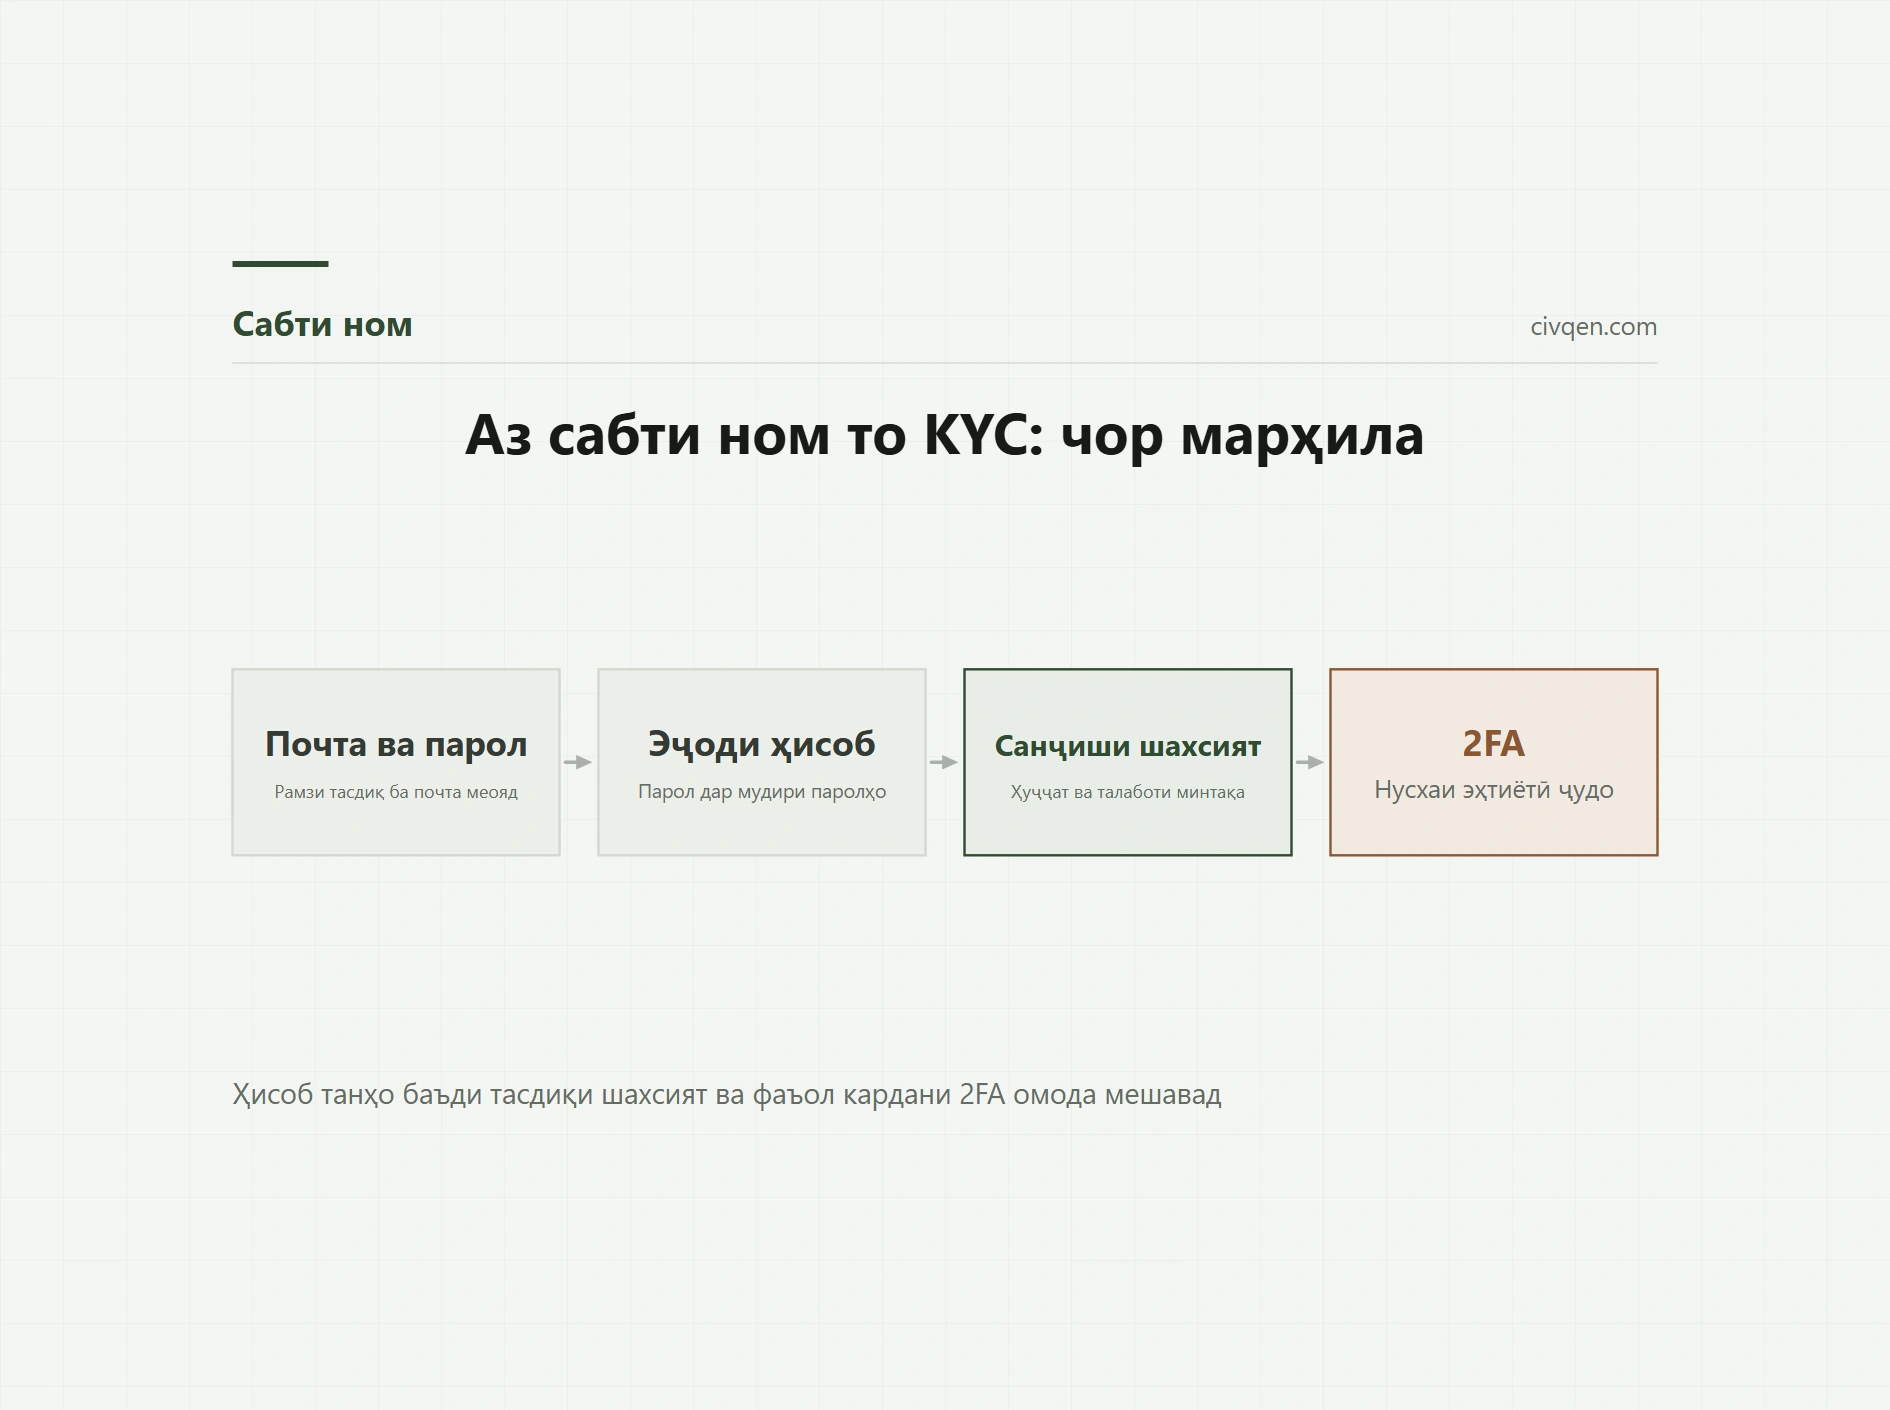The height and width of the screenshot is (1410, 1890).
Task: Select the 'Эҷоди ҳисоб' step box
Action: coord(762,762)
